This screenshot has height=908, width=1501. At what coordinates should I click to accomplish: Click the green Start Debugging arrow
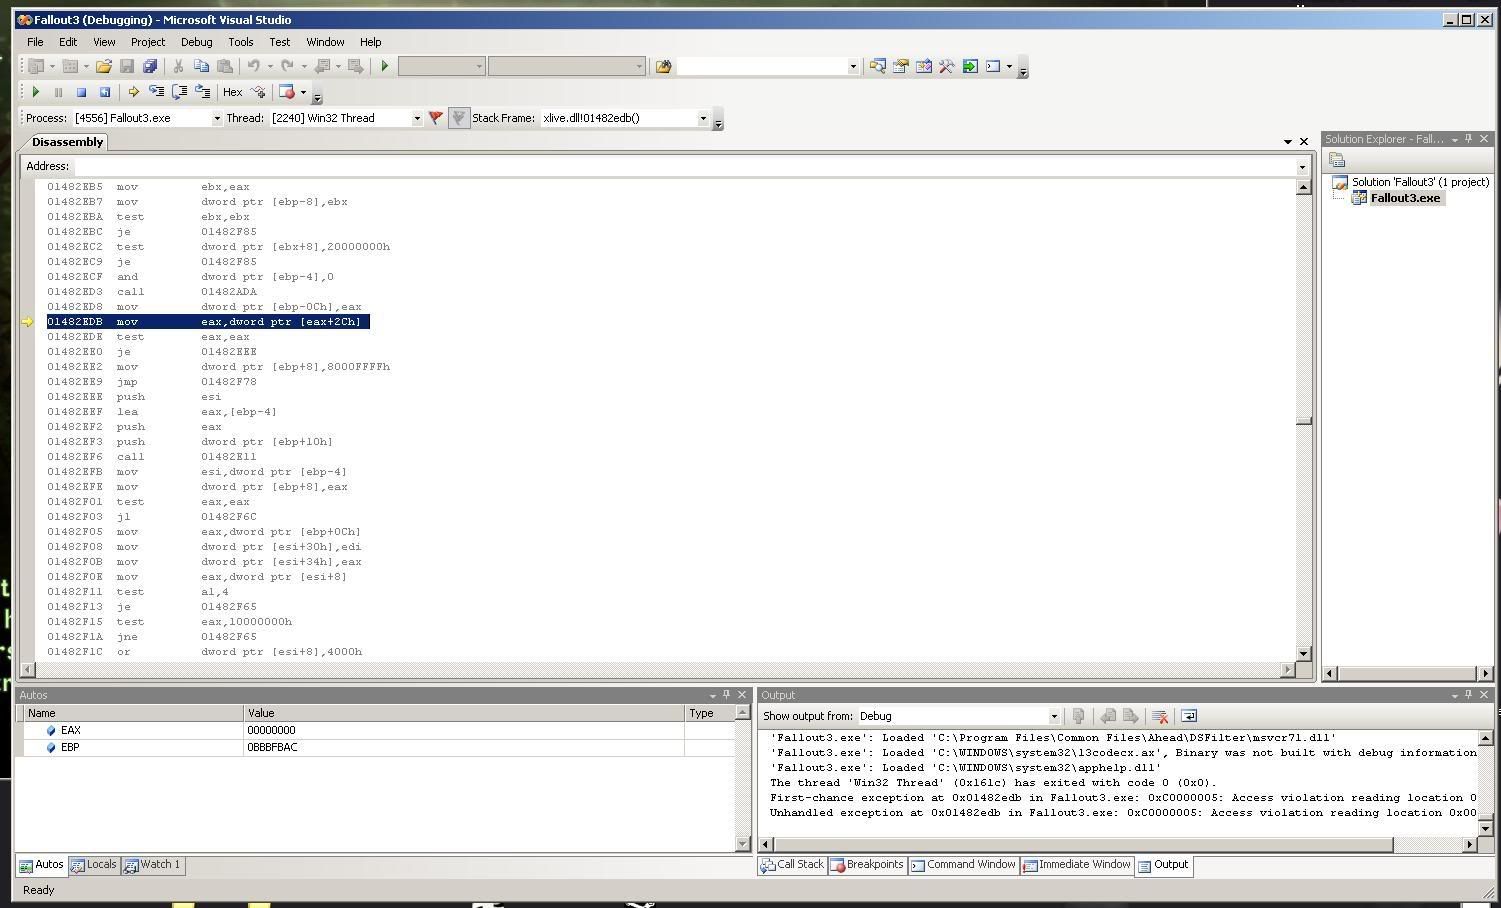coord(385,66)
